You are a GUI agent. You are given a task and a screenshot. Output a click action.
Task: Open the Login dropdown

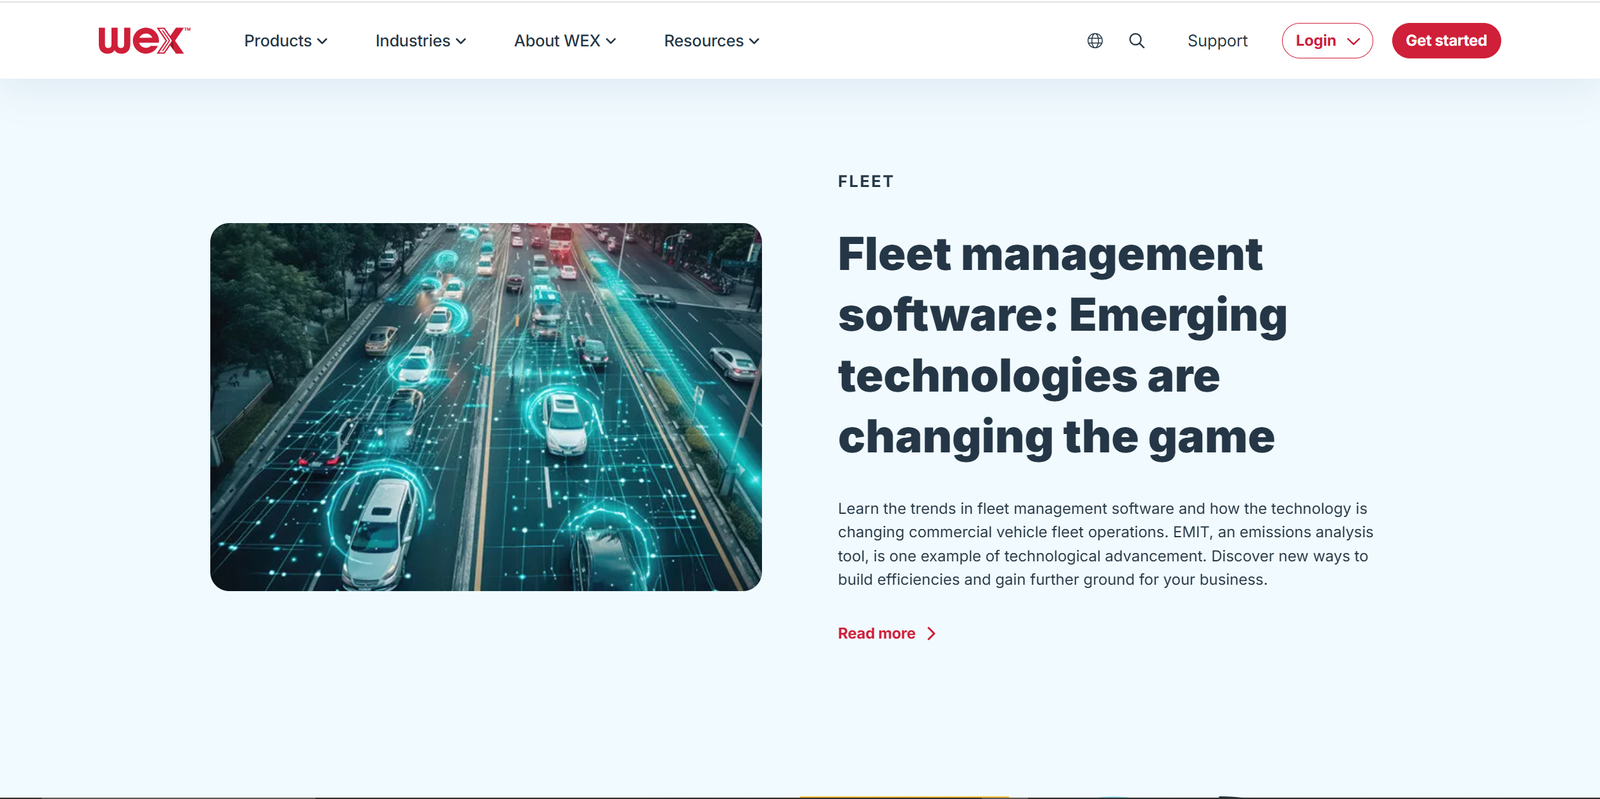pos(1327,41)
